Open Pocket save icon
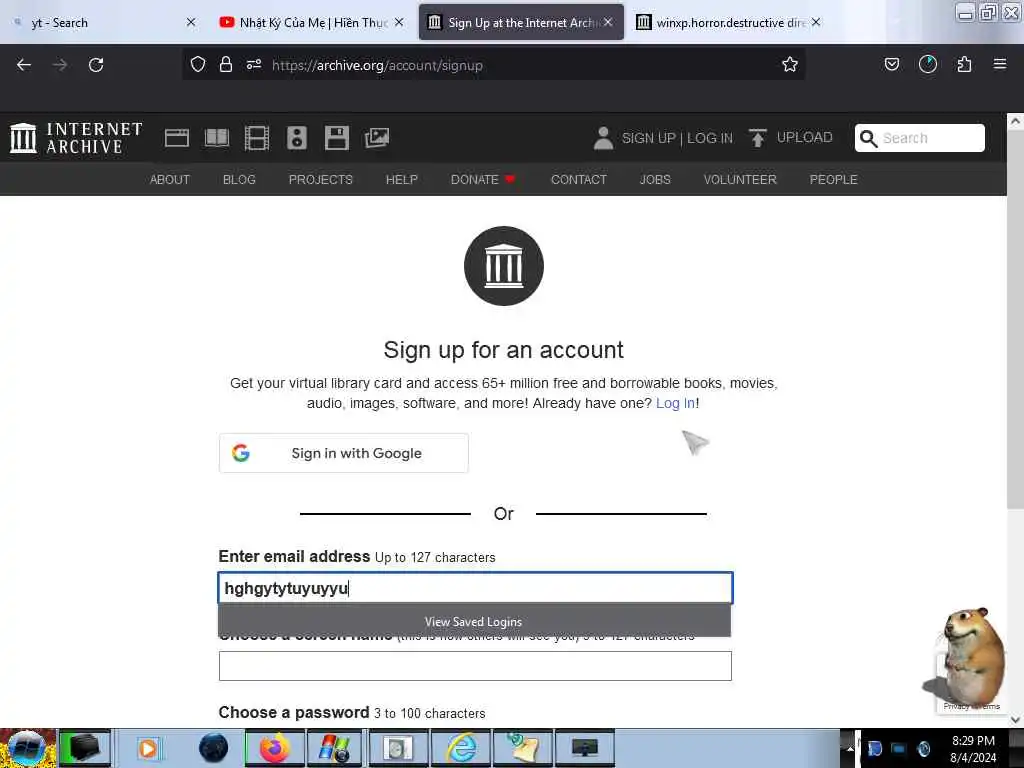 pyautogui.click(x=891, y=64)
